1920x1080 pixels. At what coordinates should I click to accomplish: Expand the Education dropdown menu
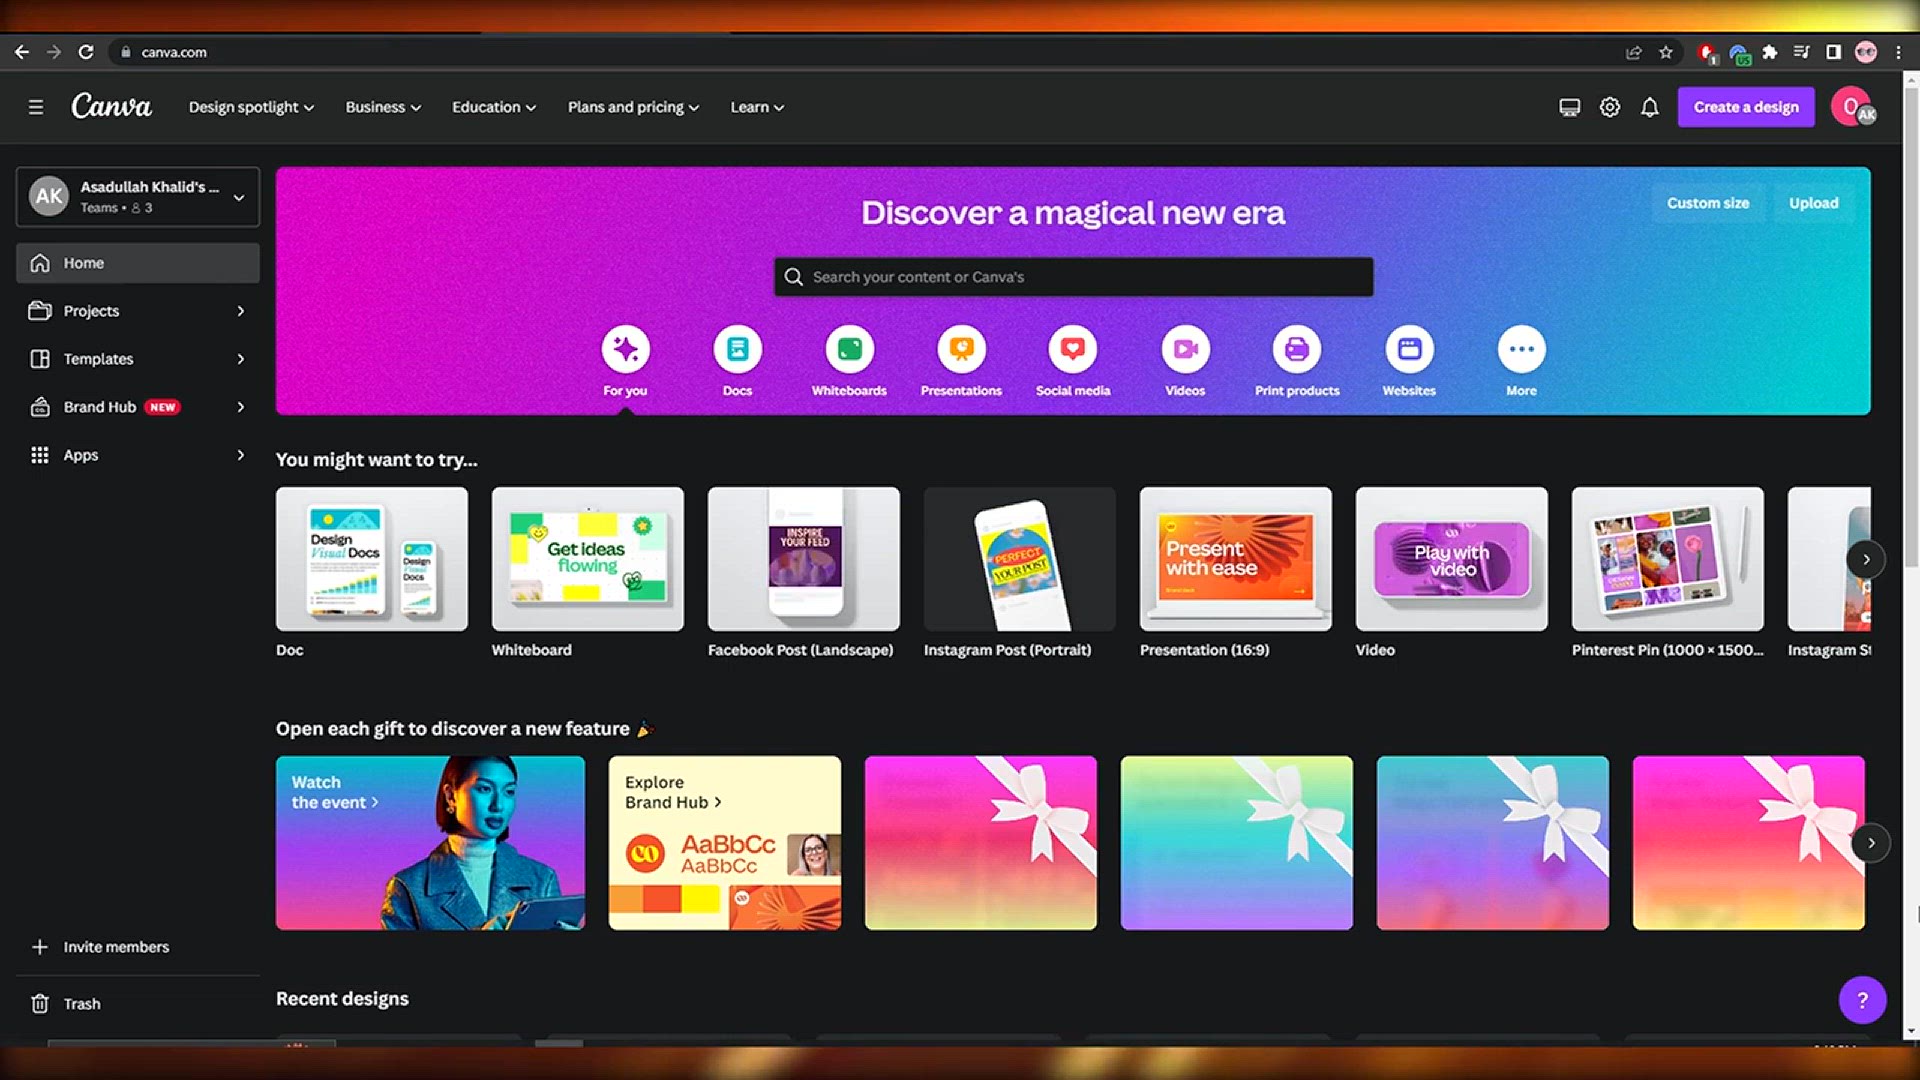pyautogui.click(x=494, y=107)
